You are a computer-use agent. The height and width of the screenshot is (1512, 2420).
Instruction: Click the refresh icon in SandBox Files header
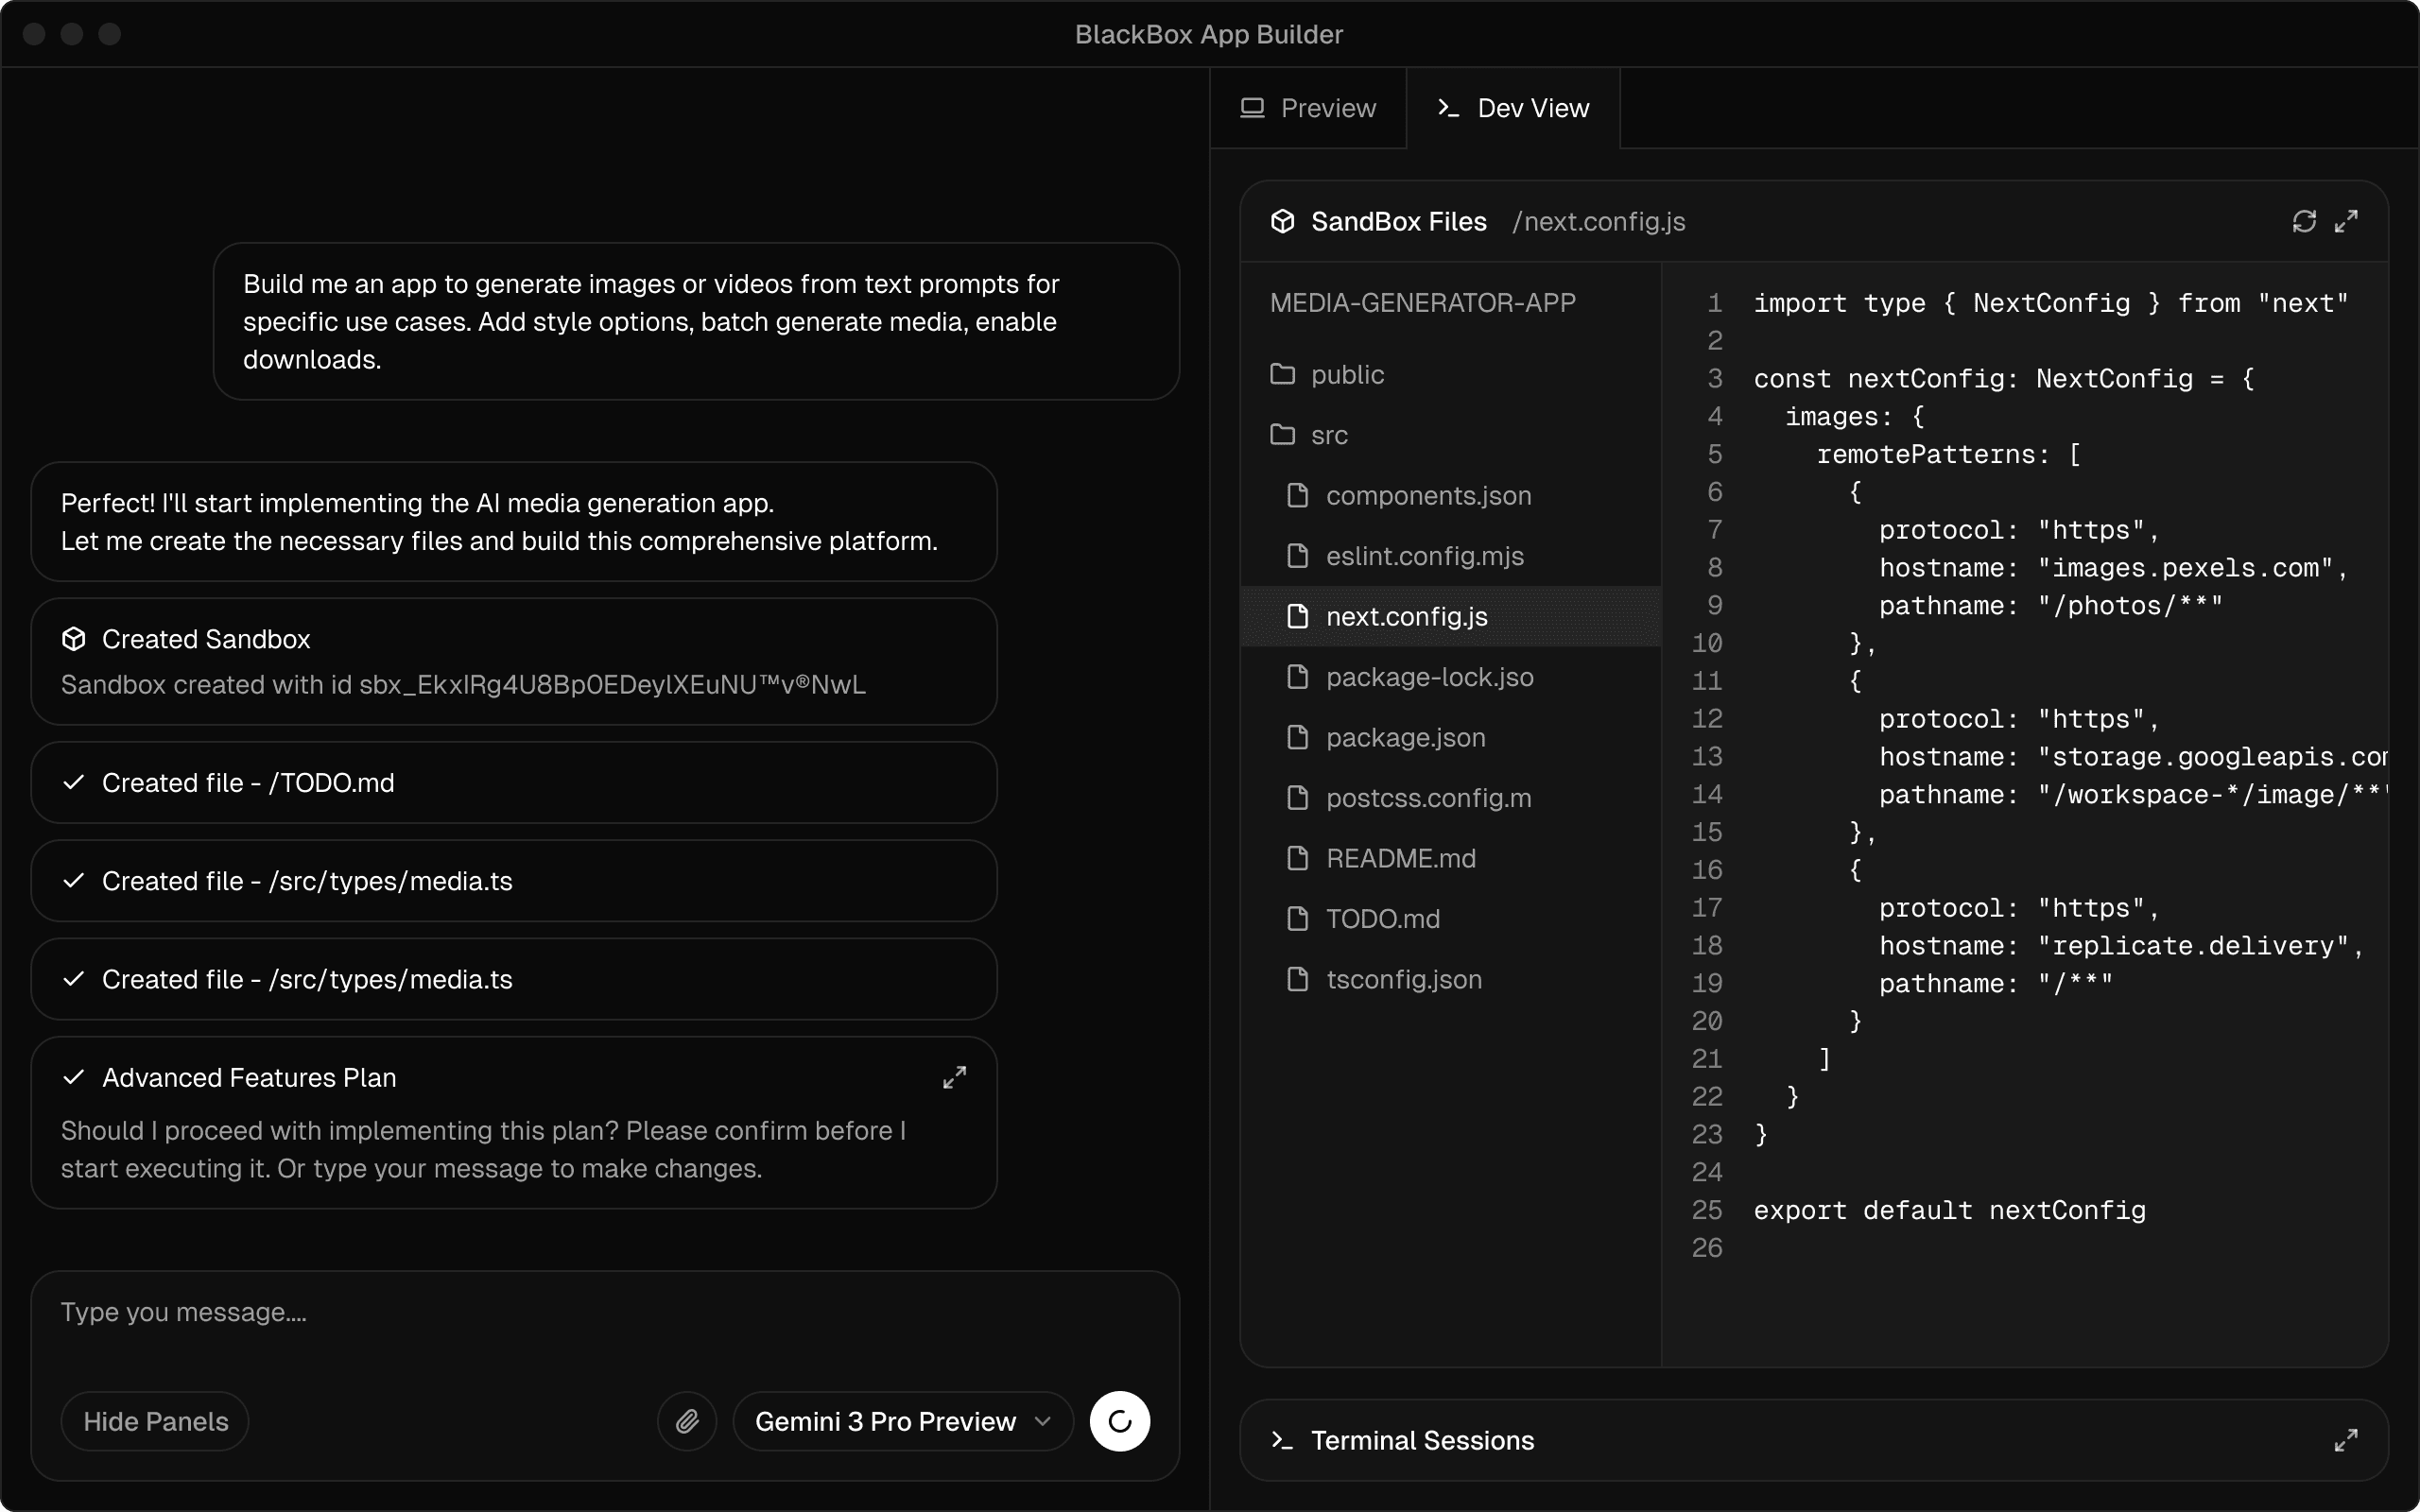tap(2304, 221)
